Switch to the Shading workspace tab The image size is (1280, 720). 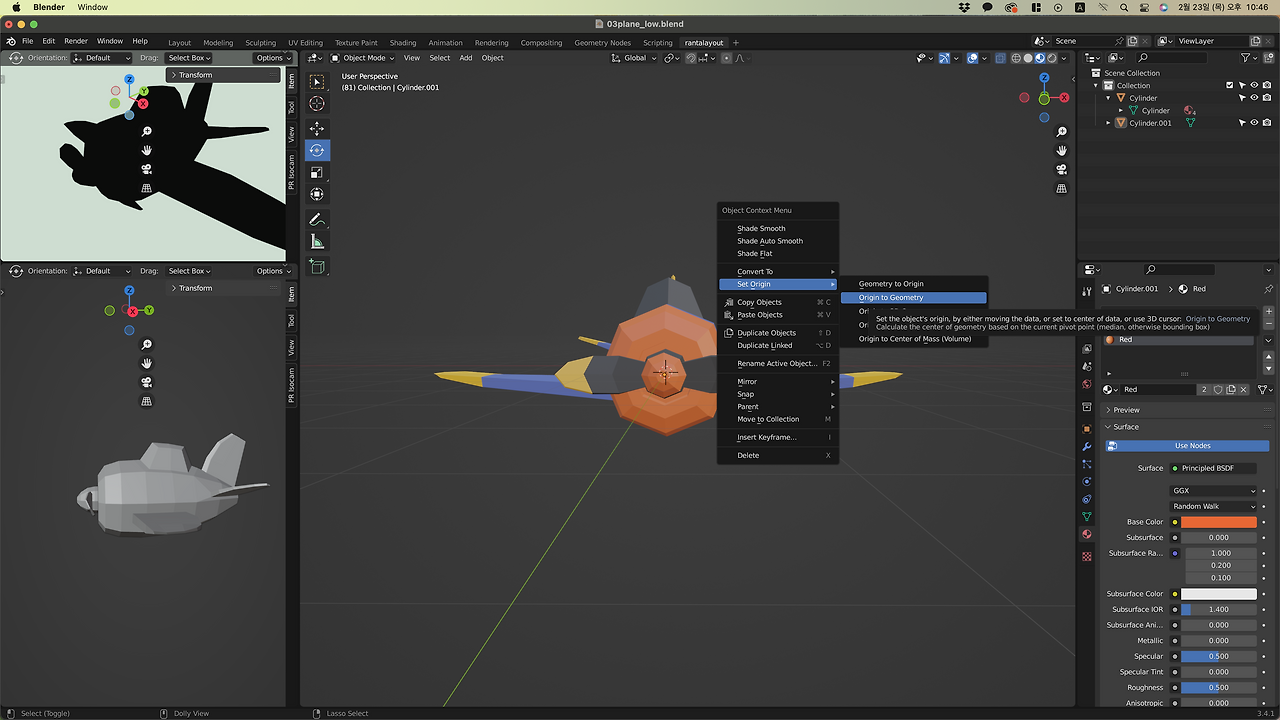coord(403,43)
